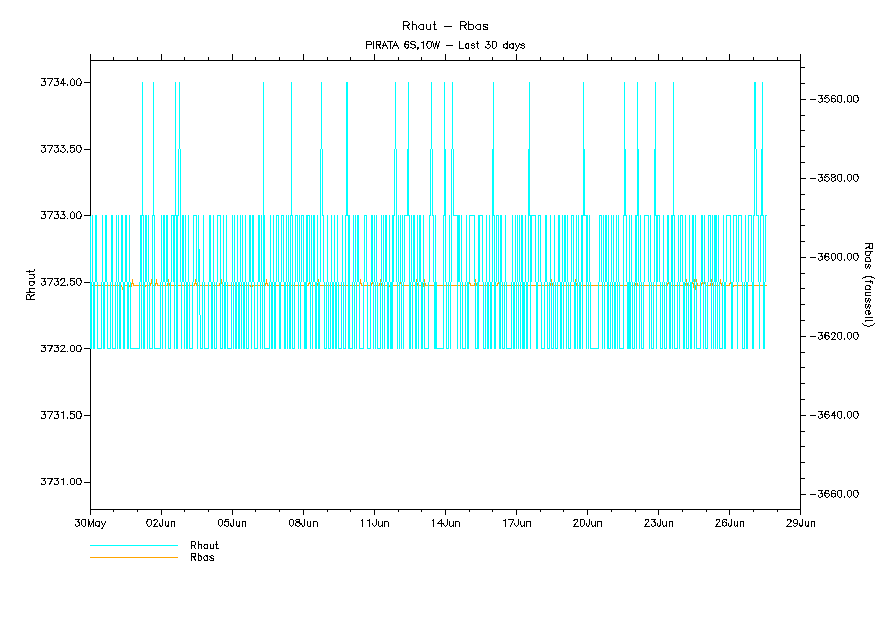This screenshot has height=630, width=891.
Task: Click the right axis title "Rbas (faussel)"
Action: (x=868, y=282)
